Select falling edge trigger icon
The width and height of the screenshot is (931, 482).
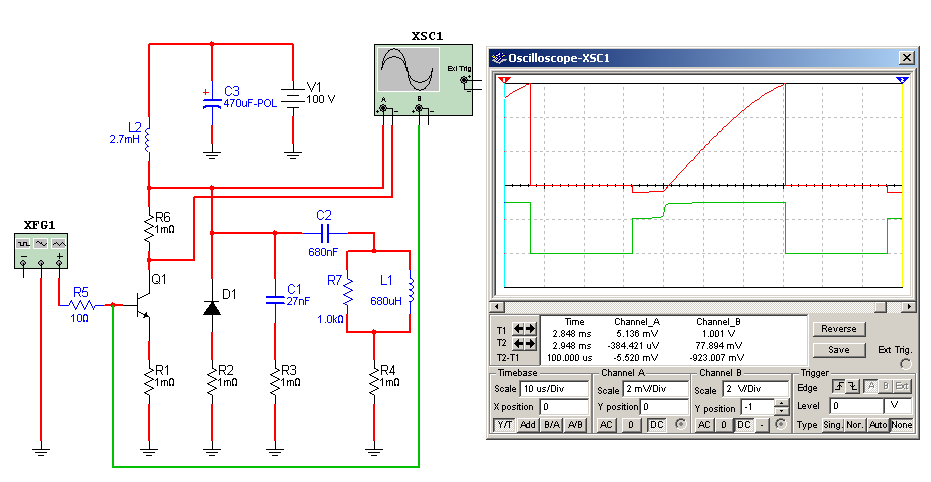coord(852,388)
